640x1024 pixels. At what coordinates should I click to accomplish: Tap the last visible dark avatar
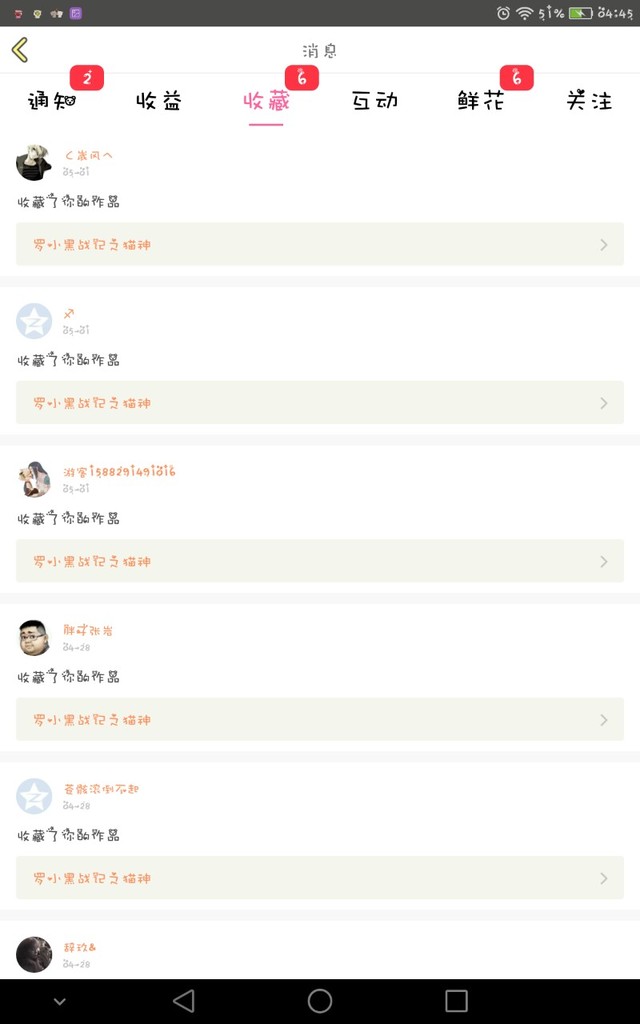click(x=34, y=954)
